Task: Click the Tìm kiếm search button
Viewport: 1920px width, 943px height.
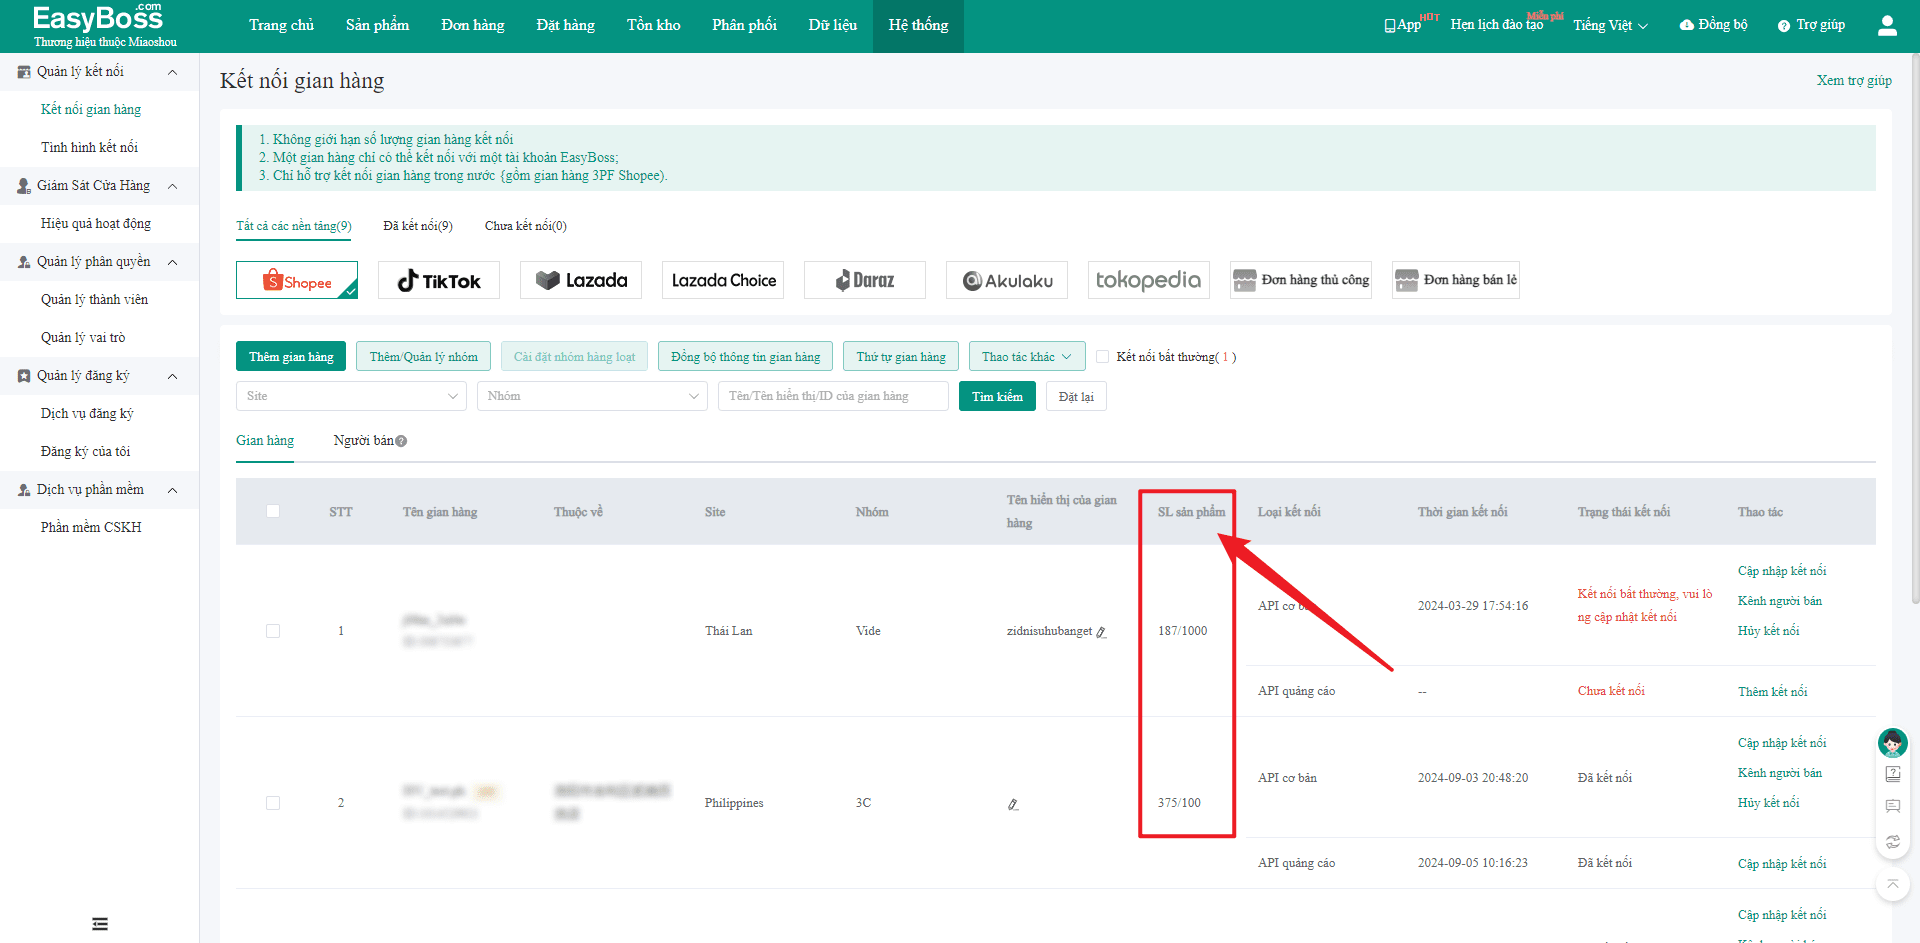Action: point(997,396)
